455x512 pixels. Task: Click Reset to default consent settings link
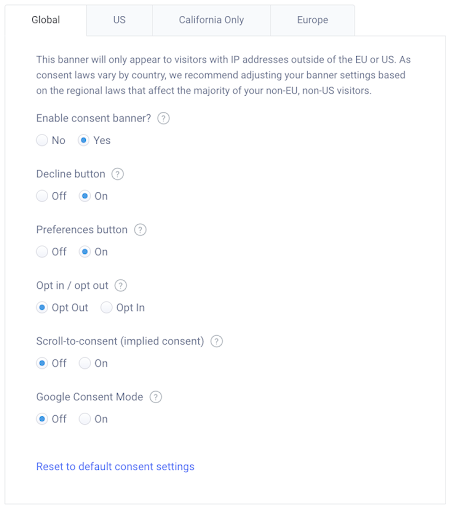115,466
